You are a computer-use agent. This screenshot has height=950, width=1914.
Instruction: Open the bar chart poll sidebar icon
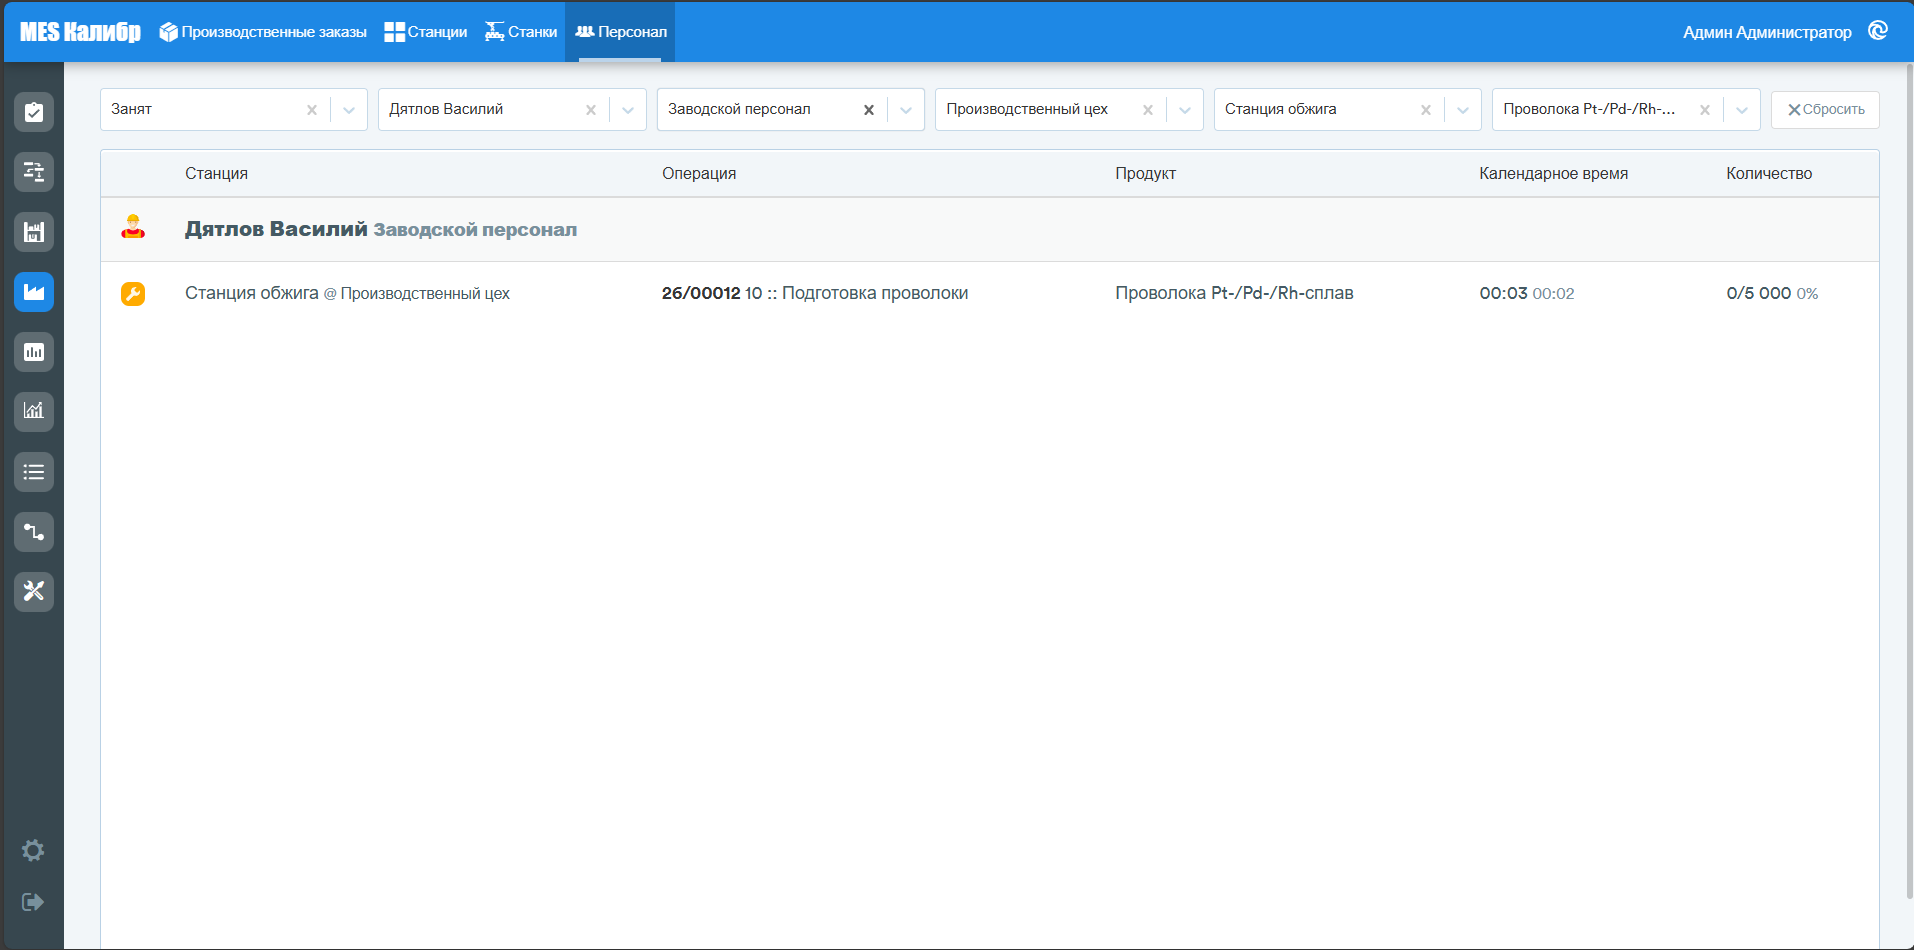pos(34,352)
